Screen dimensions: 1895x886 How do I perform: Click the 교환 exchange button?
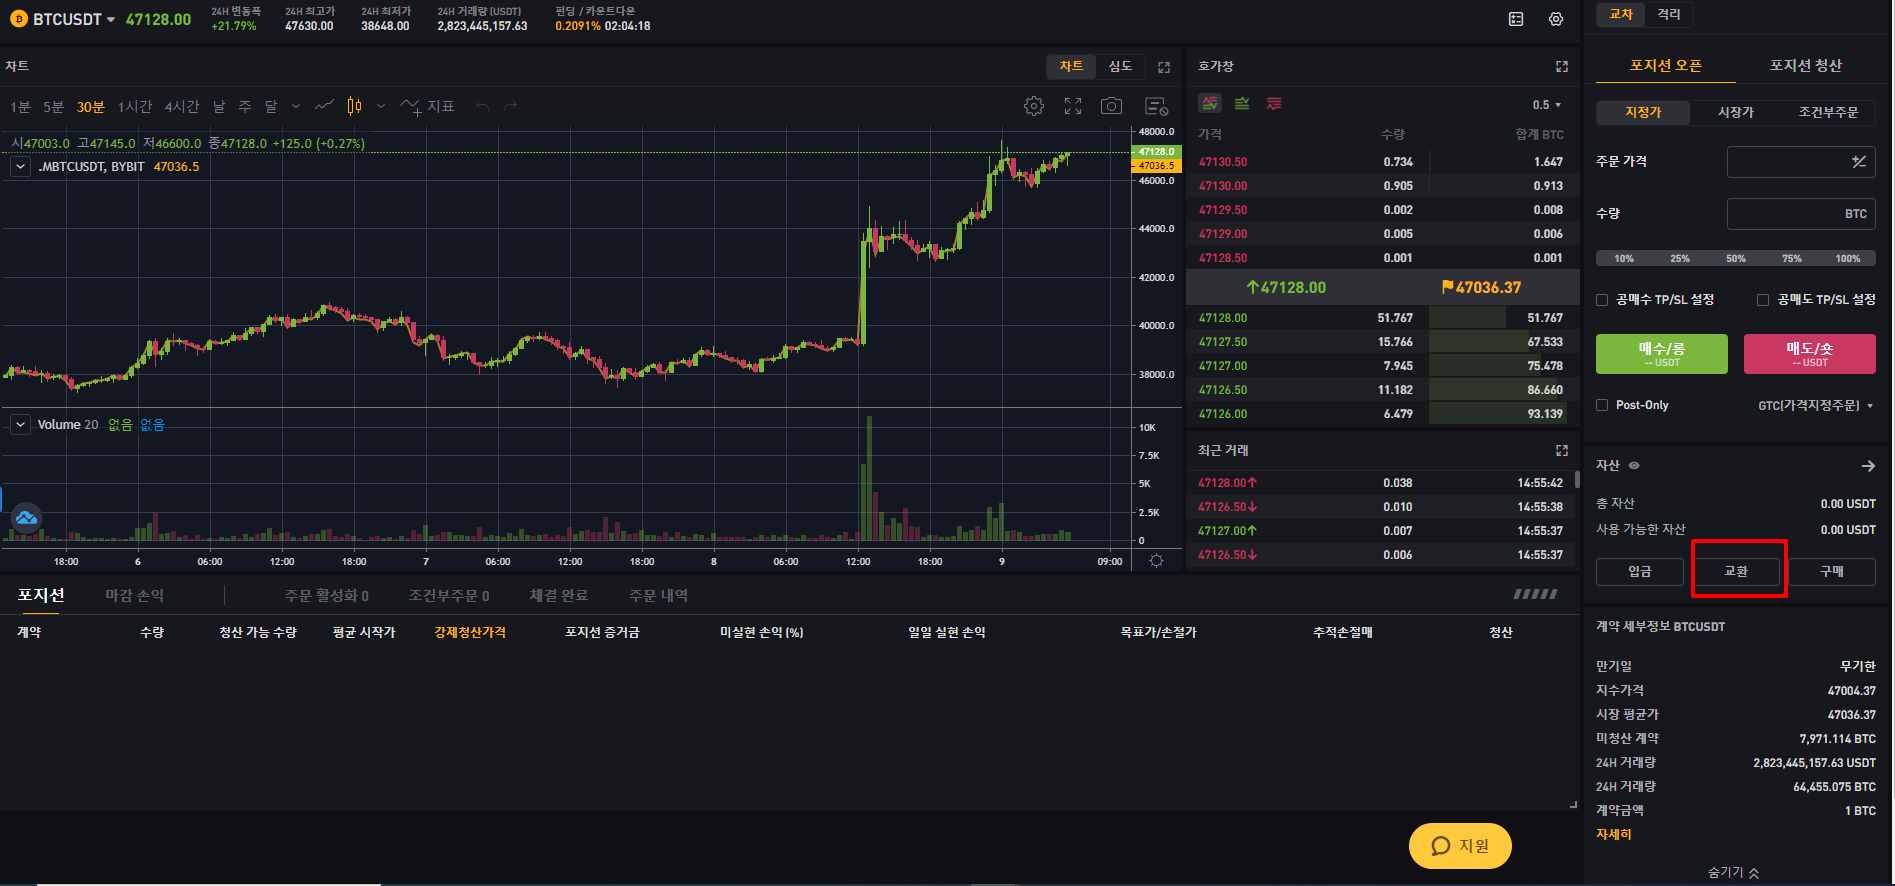(x=1736, y=571)
